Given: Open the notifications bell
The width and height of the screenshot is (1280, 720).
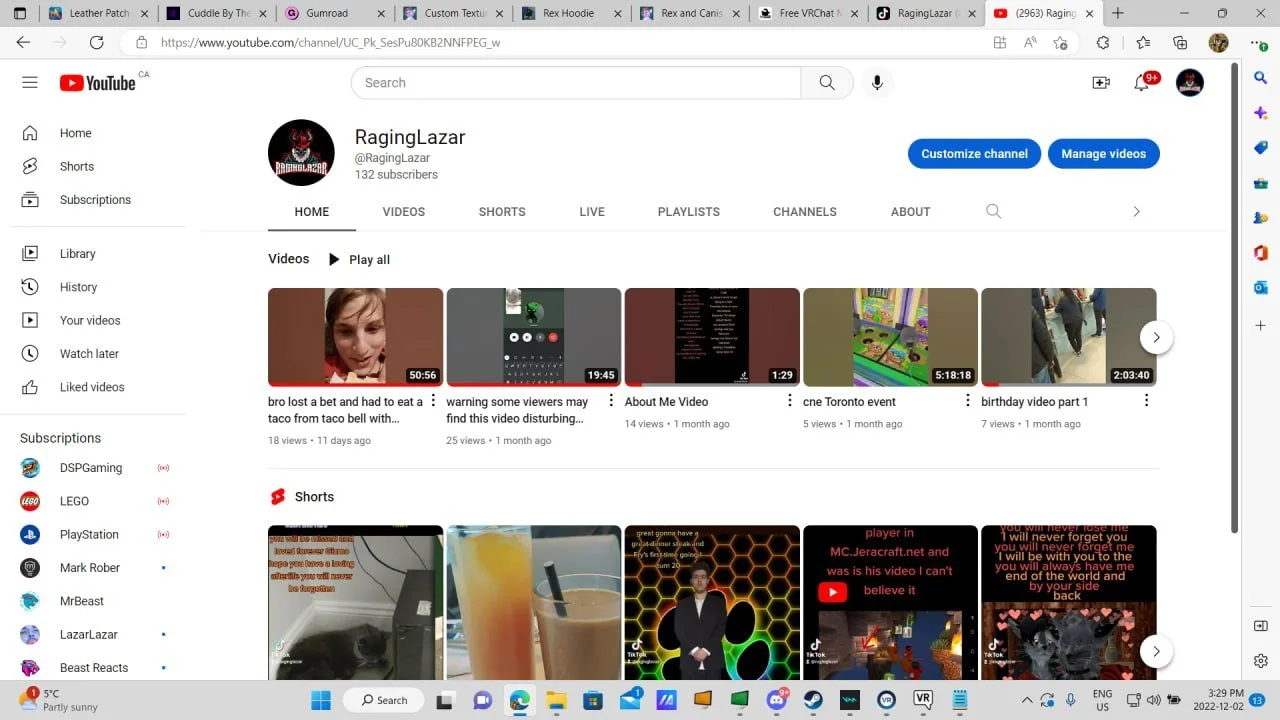Looking at the screenshot, I should click(x=1141, y=83).
